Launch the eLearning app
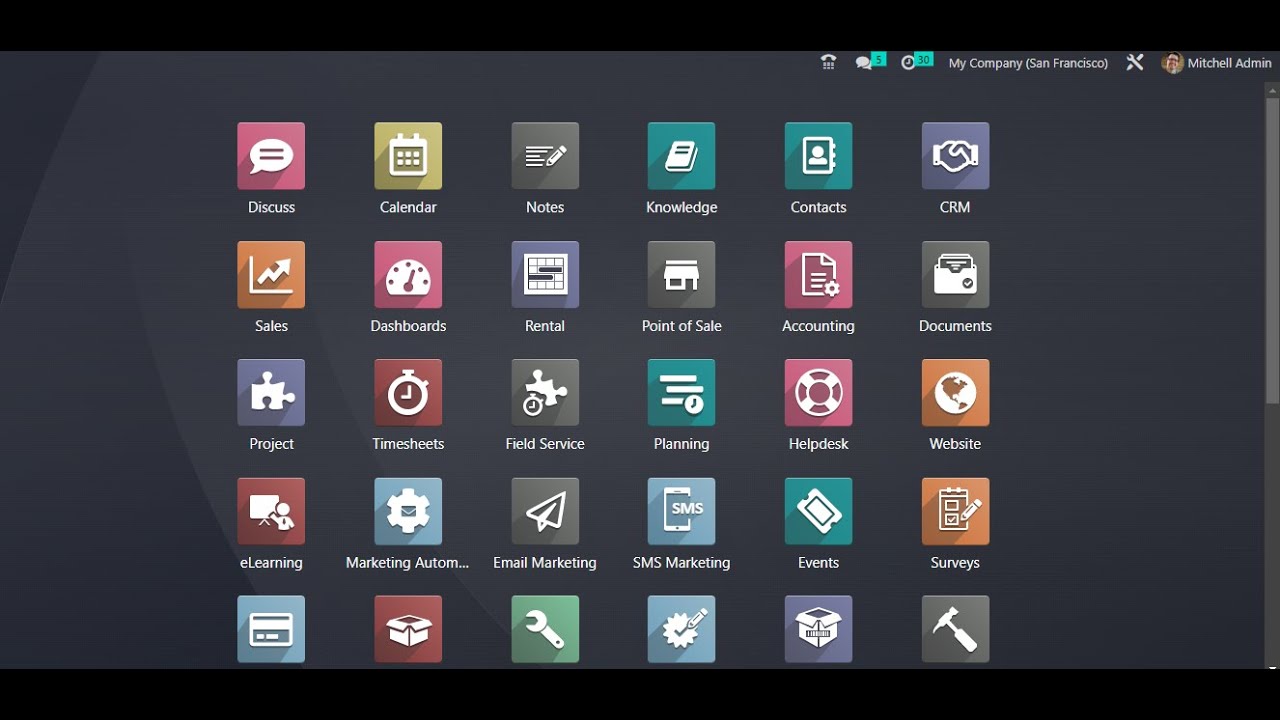The width and height of the screenshot is (1280, 720). (x=271, y=512)
